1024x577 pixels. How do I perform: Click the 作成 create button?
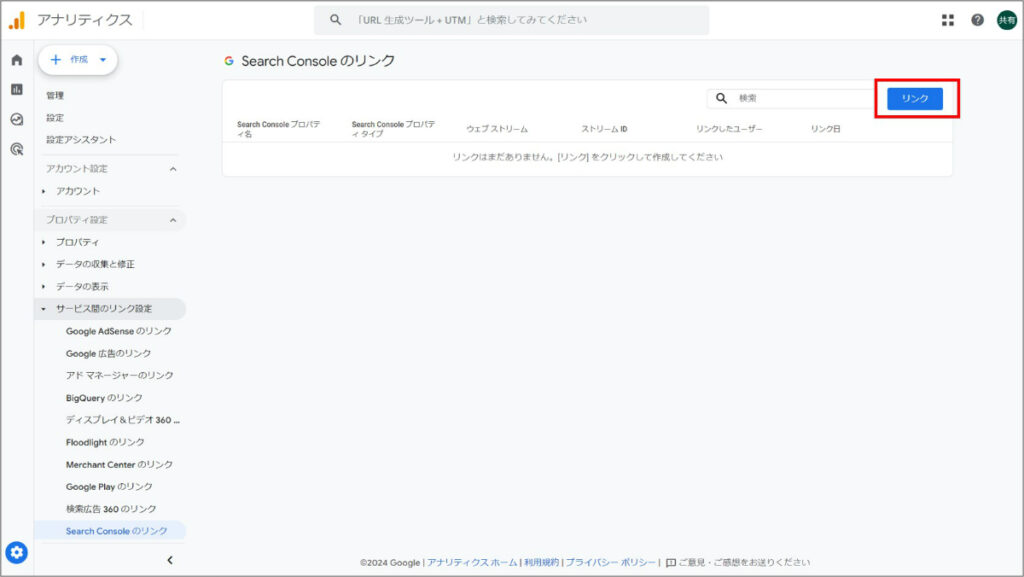click(78, 59)
